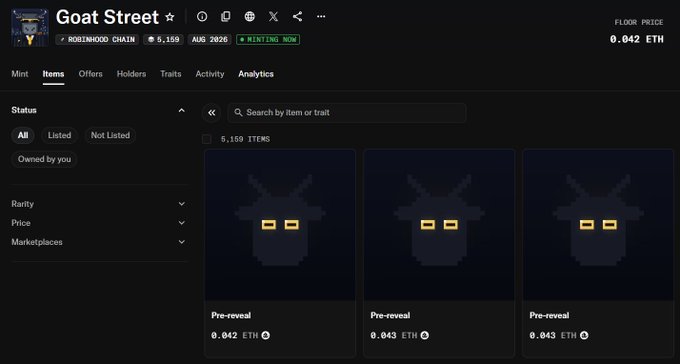Viewport: 680px width, 364px height.
Task: Copy contract address icon
Action: point(226,16)
